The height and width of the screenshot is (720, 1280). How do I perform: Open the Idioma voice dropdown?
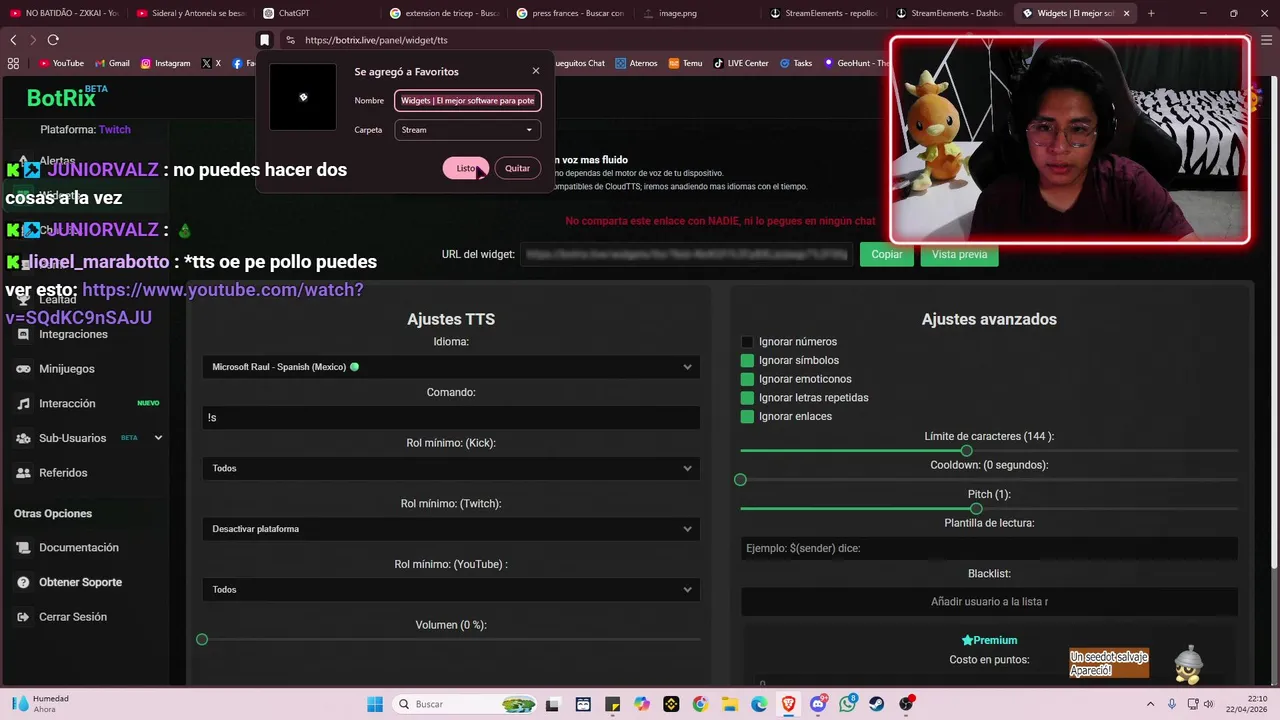[451, 367]
